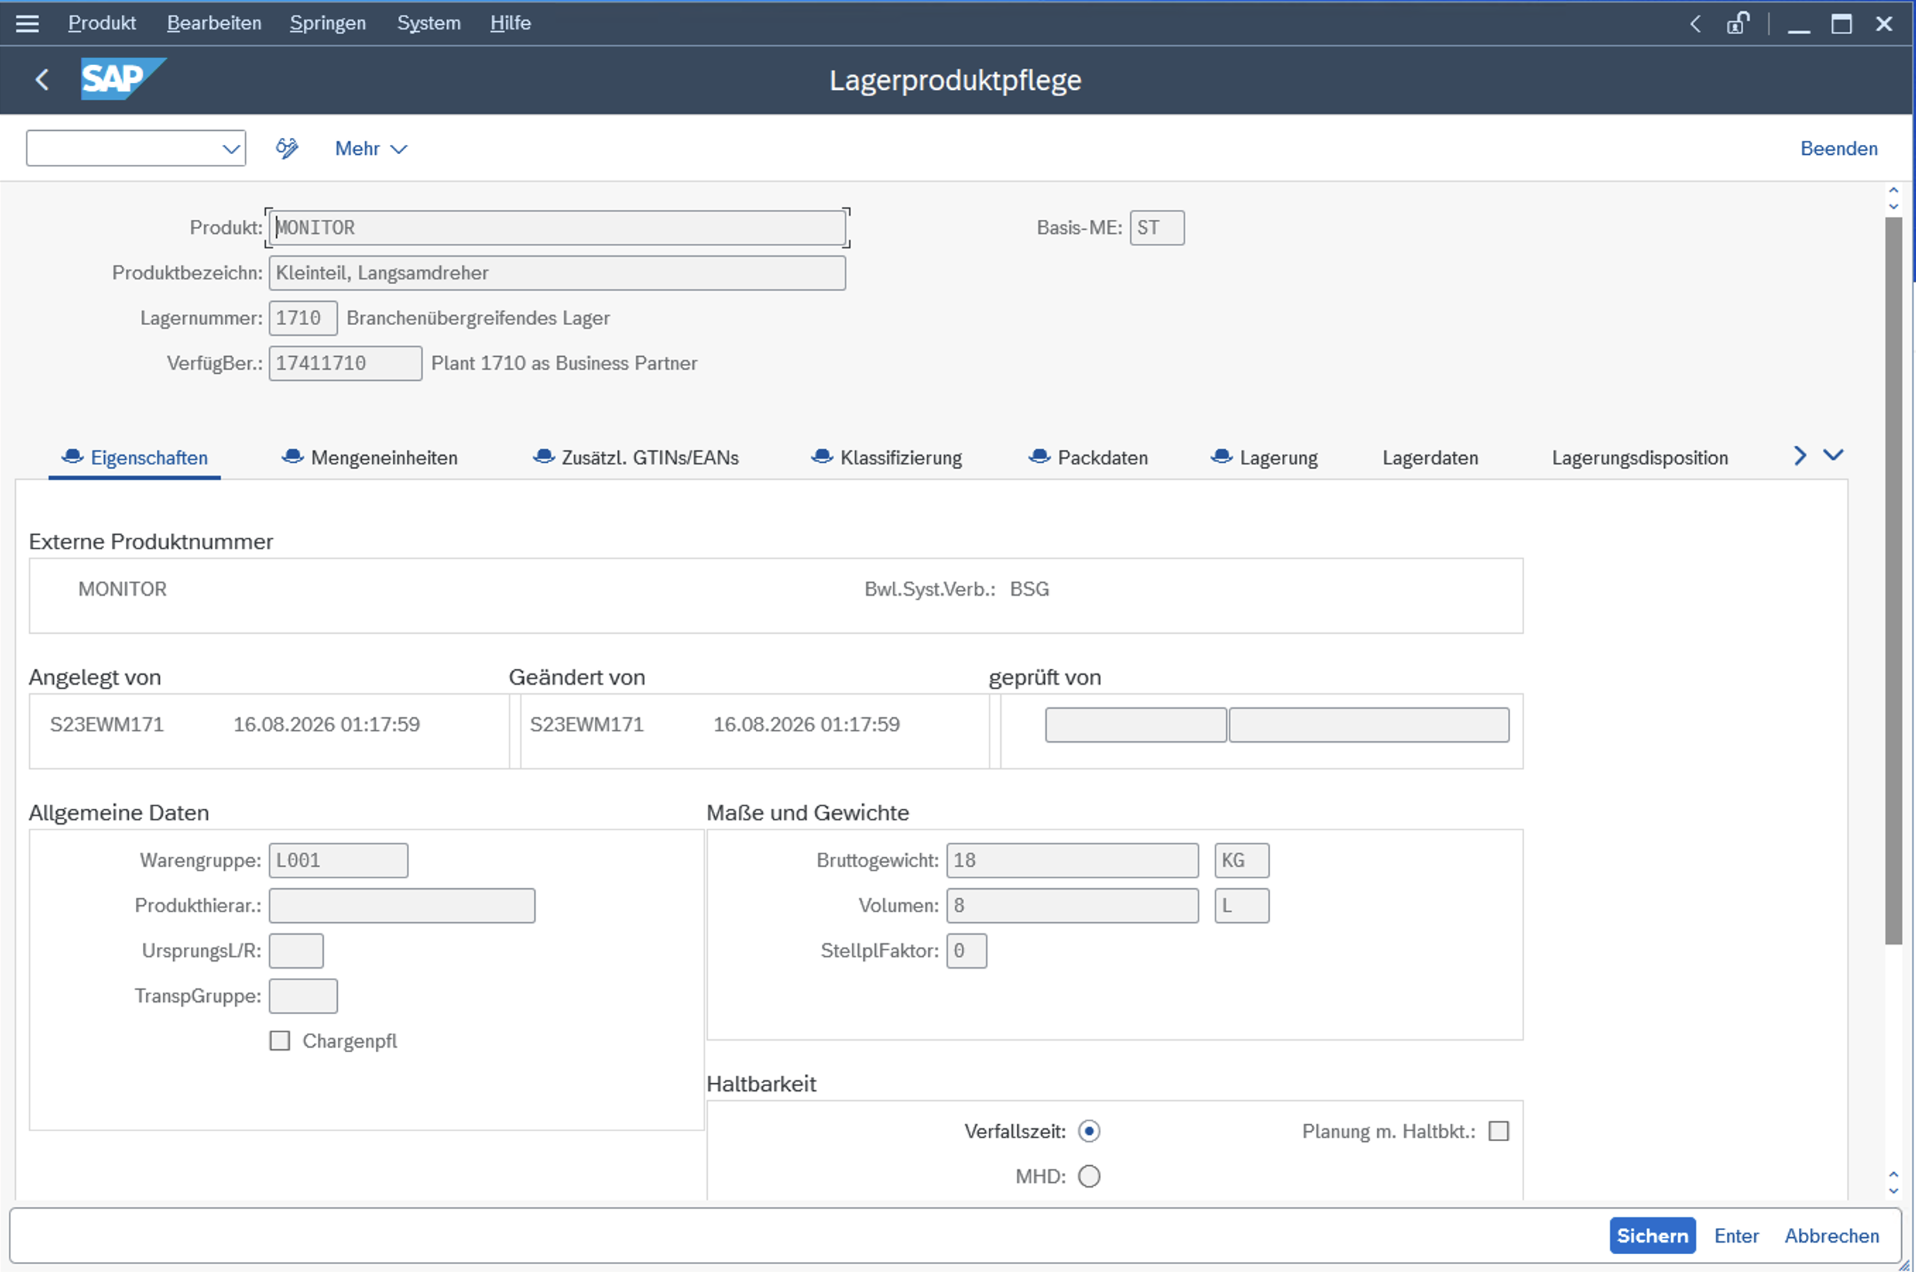Maximize the SAP window
The height and width of the screenshot is (1272, 1916).
point(1841,24)
